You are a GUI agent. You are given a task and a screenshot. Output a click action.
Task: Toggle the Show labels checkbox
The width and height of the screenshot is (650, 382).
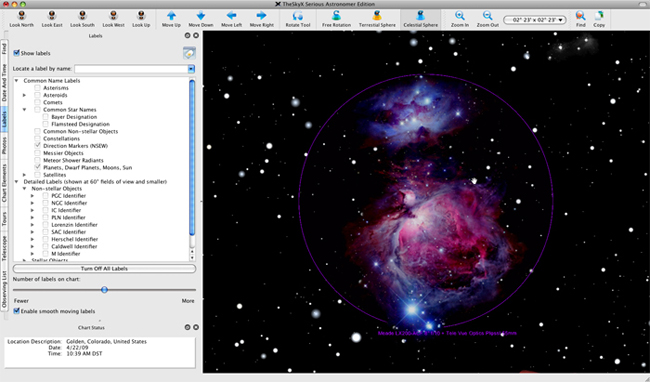pyautogui.click(x=17, y=53)
